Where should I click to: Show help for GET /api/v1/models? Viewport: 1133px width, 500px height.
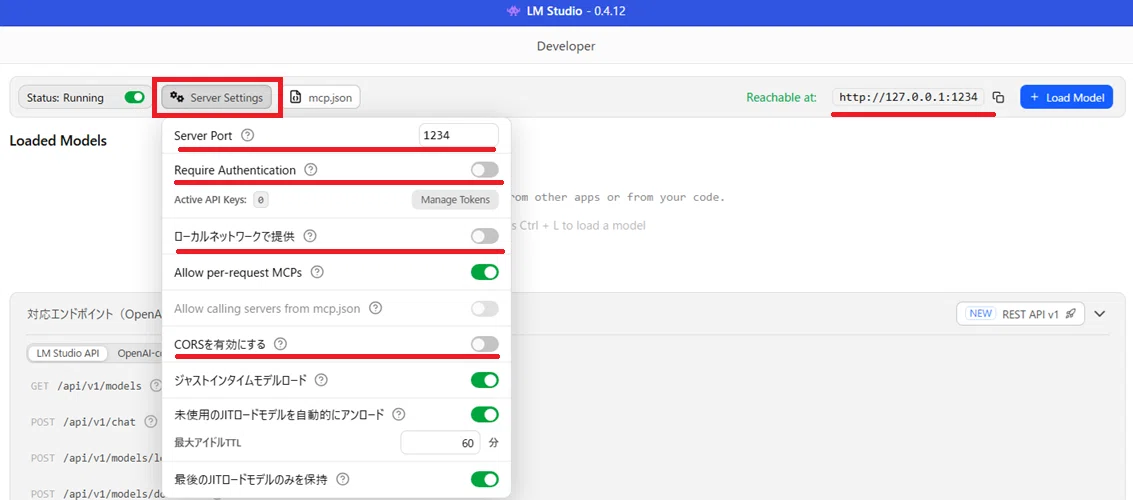pos(155,386)
